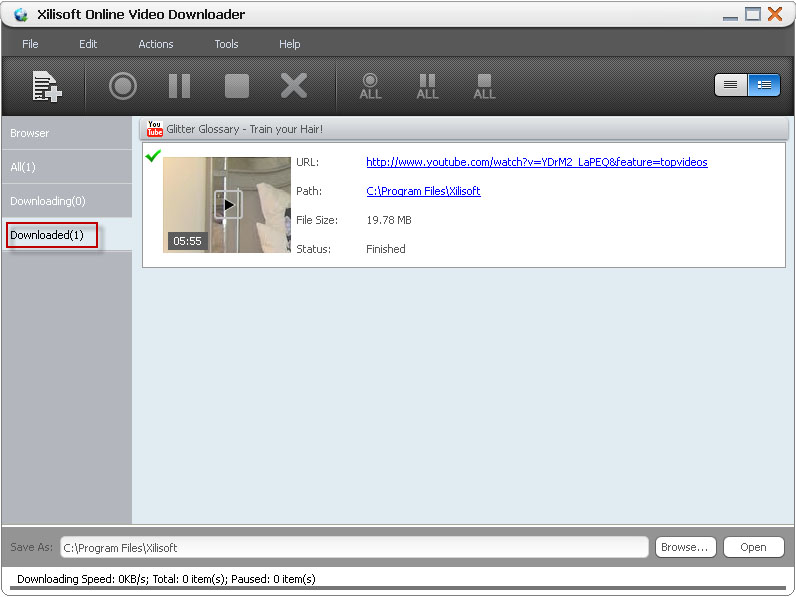This screenshot has height=597, width=796.
Task: Remove the selected task with X icon
Action: [293, 86]
